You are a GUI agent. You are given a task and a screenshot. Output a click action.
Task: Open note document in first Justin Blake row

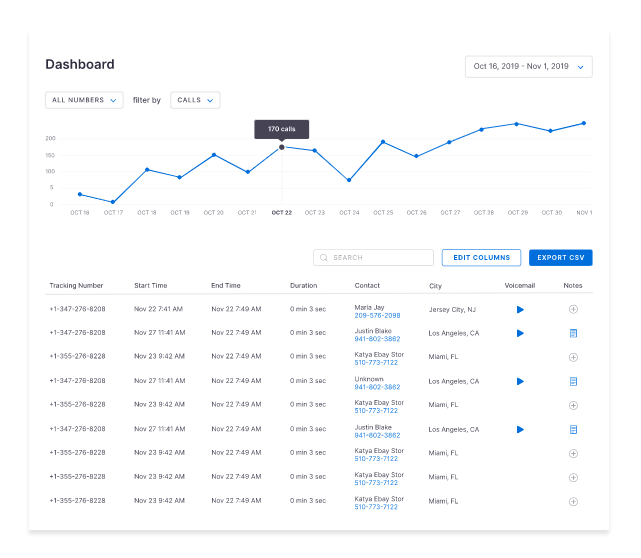(x=573, y=333)
